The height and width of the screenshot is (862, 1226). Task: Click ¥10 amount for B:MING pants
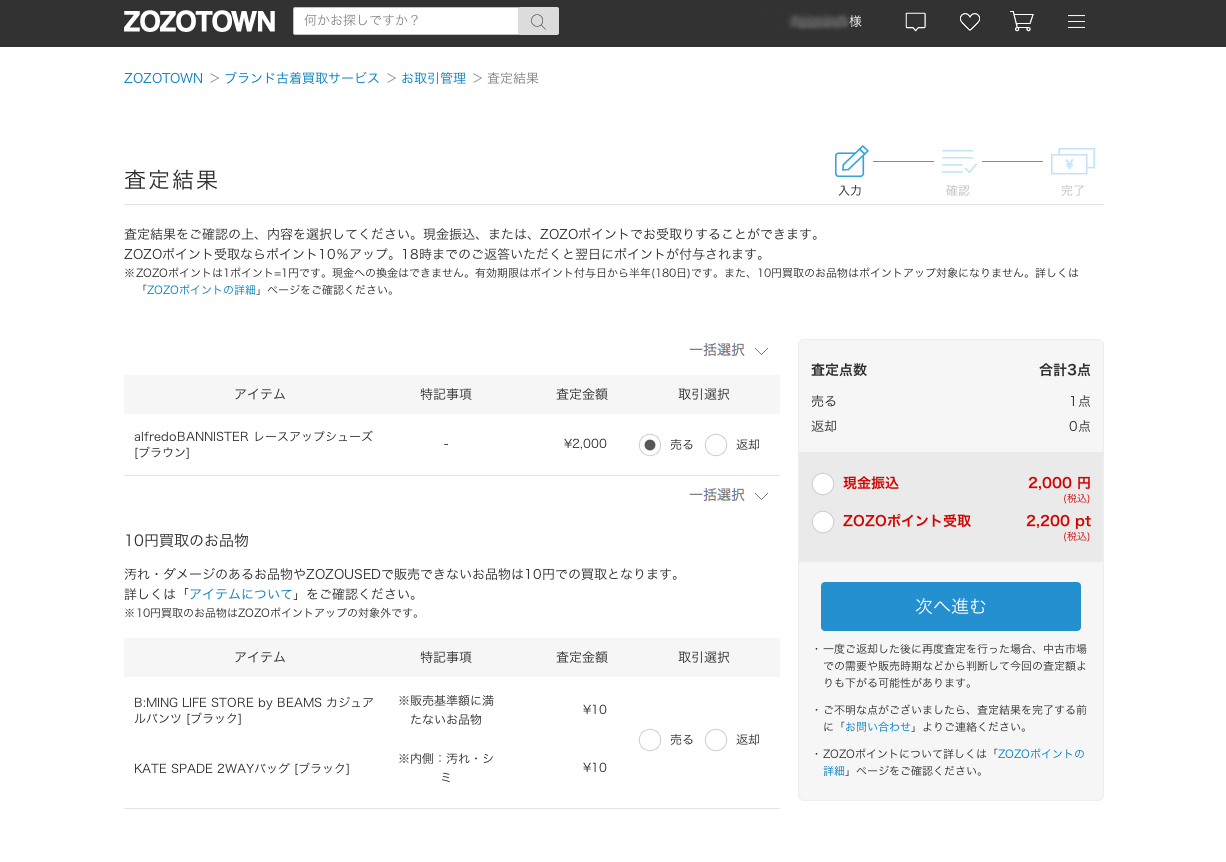click(x=595, y=710)
